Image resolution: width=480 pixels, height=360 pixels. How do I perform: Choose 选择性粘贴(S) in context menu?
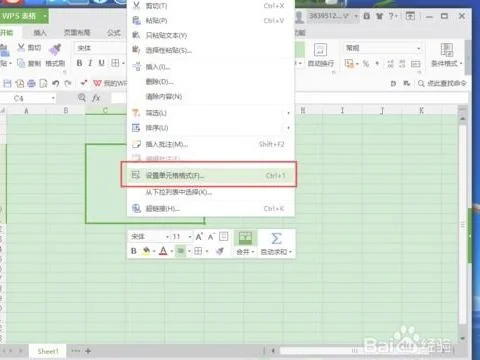coord(211,50)
